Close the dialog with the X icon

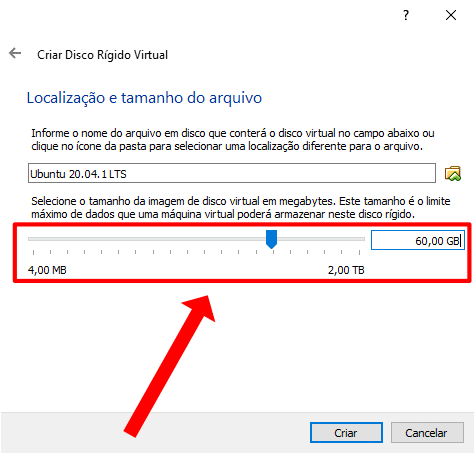451,15
